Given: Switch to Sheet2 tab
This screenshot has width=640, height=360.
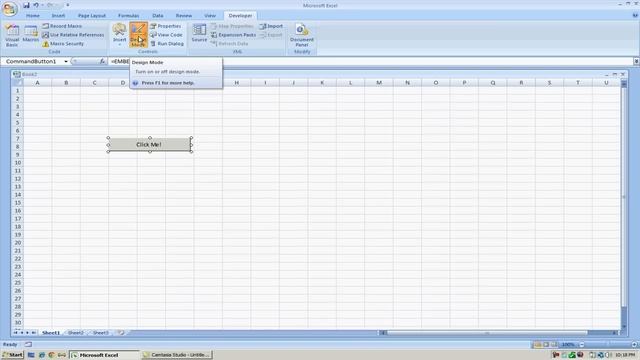Looking at the screenshot, I should [x=76, y=333].
